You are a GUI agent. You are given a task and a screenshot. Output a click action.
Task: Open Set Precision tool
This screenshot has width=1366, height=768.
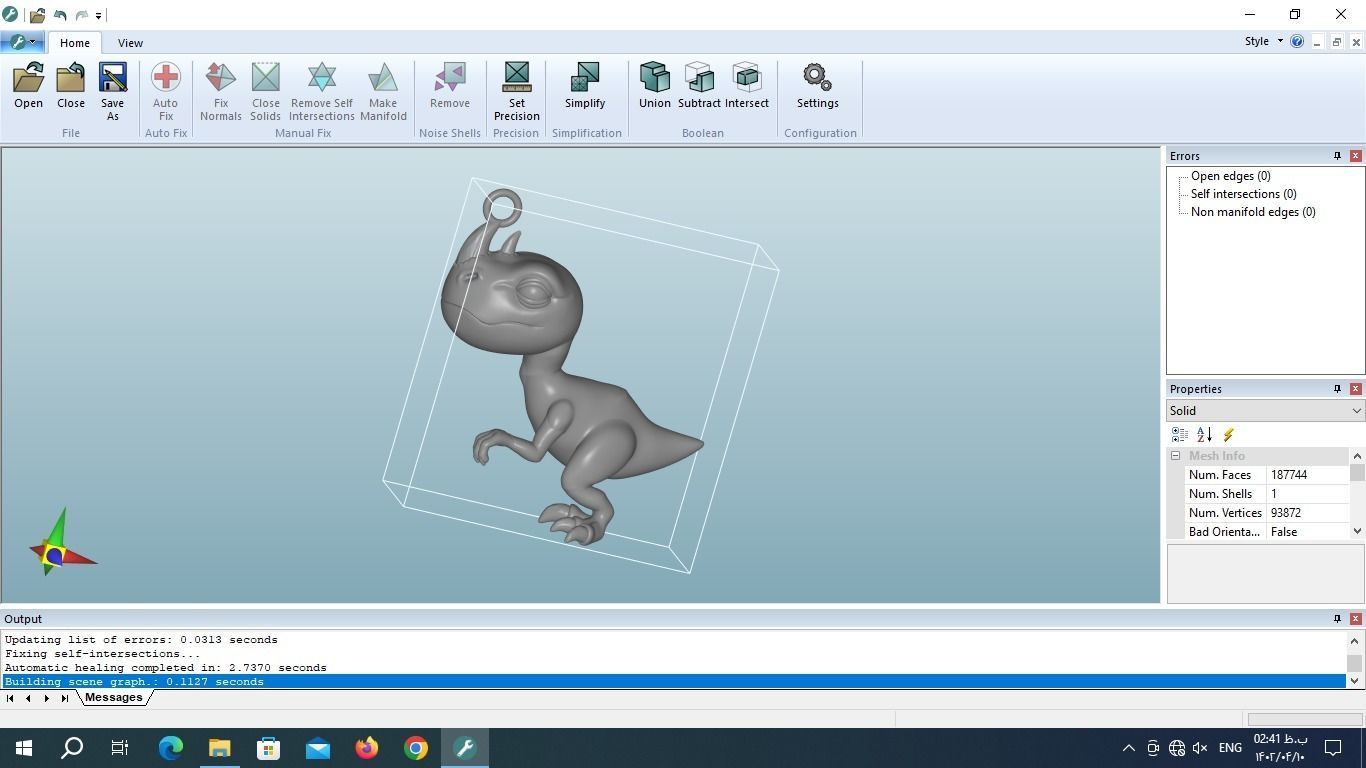pos(517,92)
